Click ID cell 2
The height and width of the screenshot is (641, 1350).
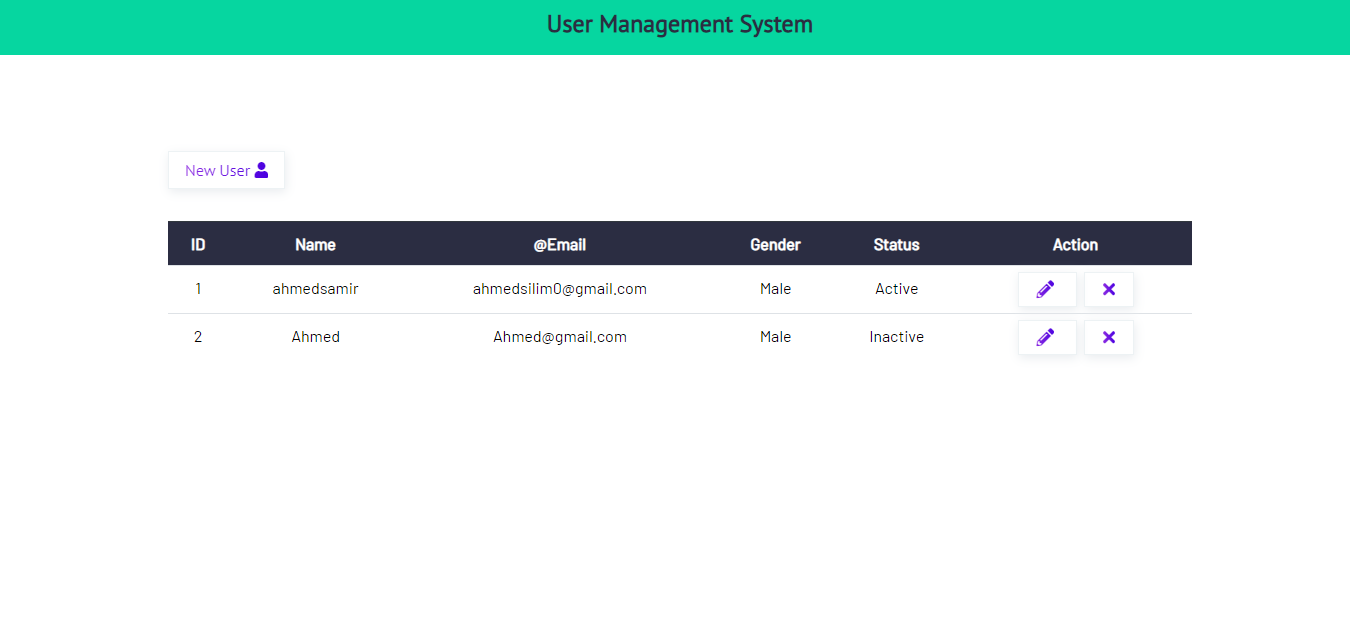(x=198, y=337)
